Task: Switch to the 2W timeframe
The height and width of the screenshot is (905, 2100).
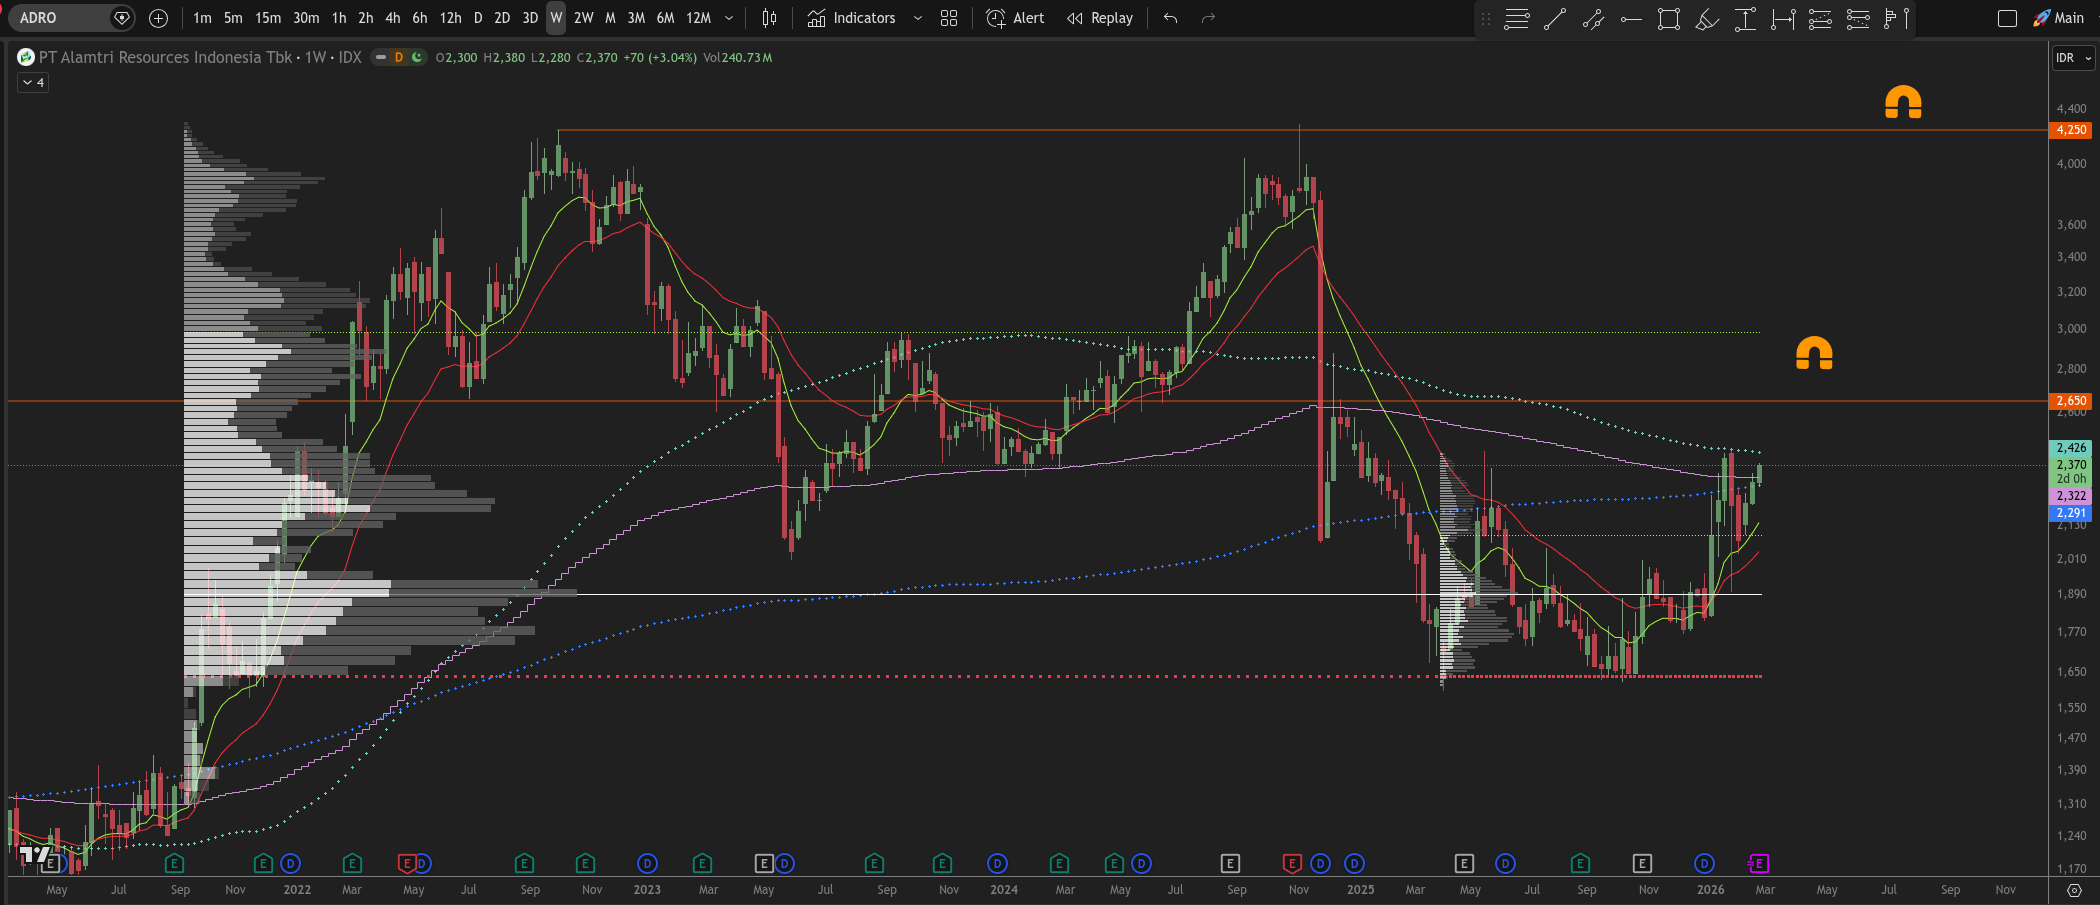Action: 583,18
